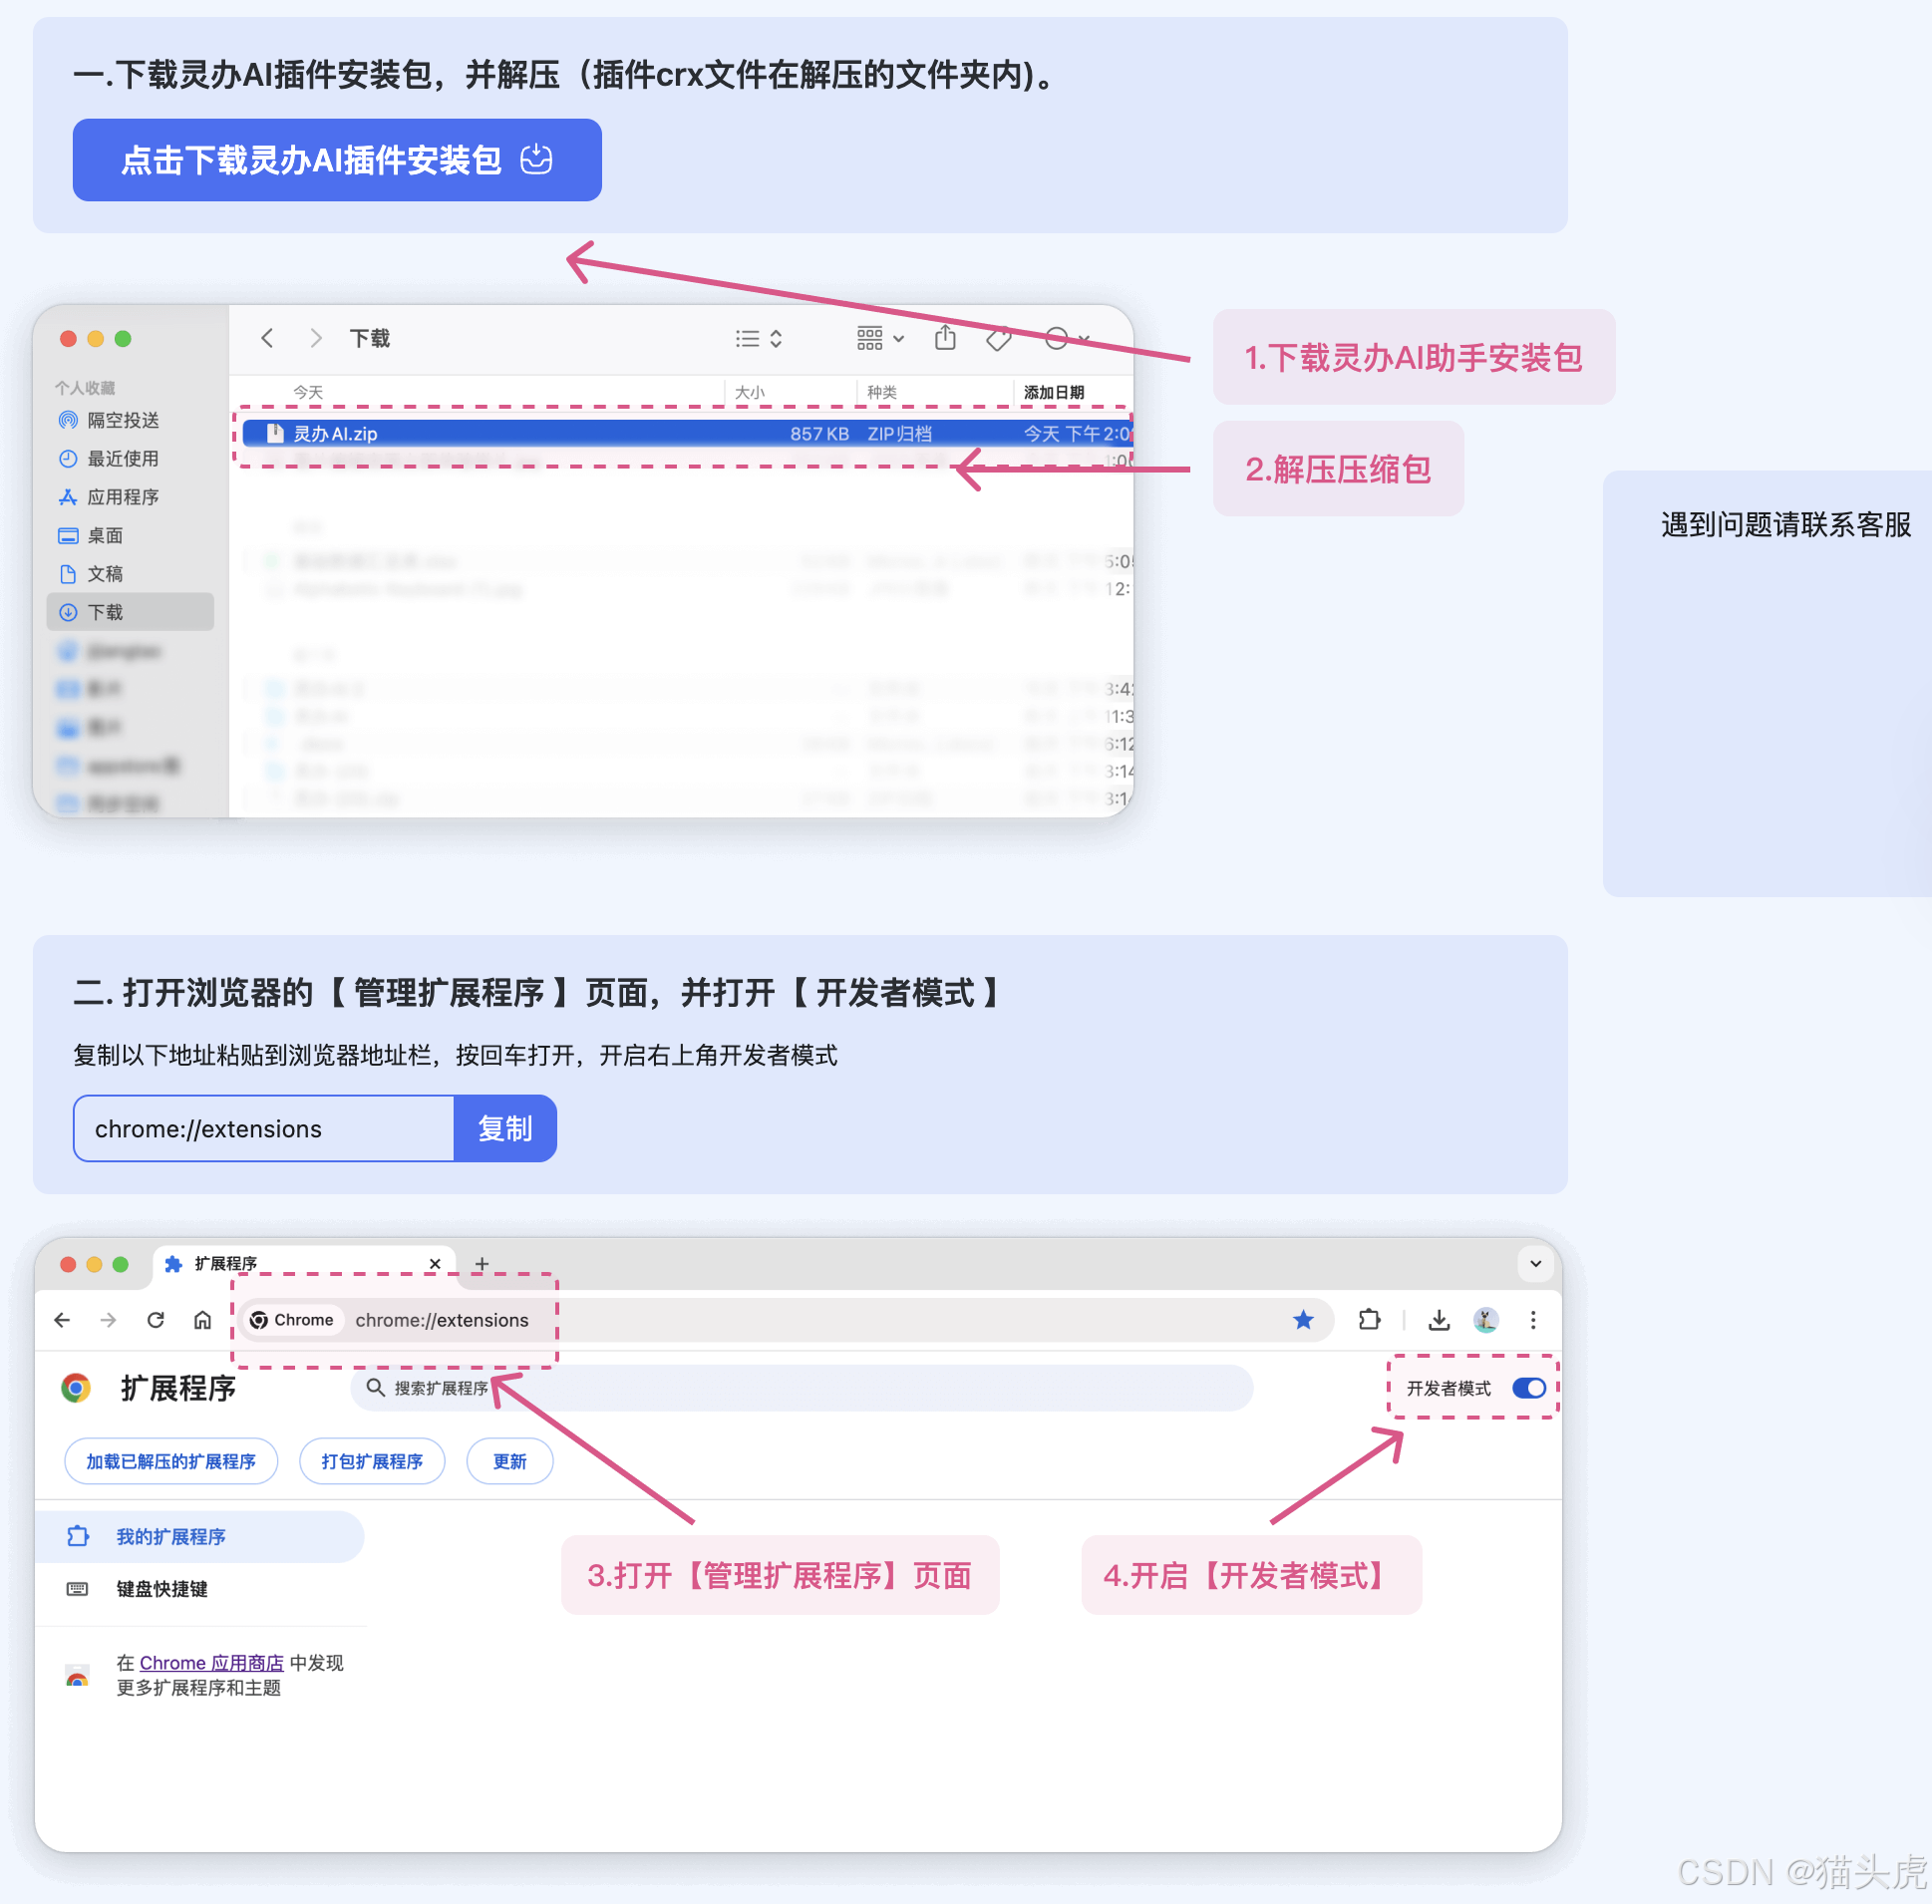Screen dimensions: 1932x1904
Task: Sort by 种类 column header
Action: point(882,392)
